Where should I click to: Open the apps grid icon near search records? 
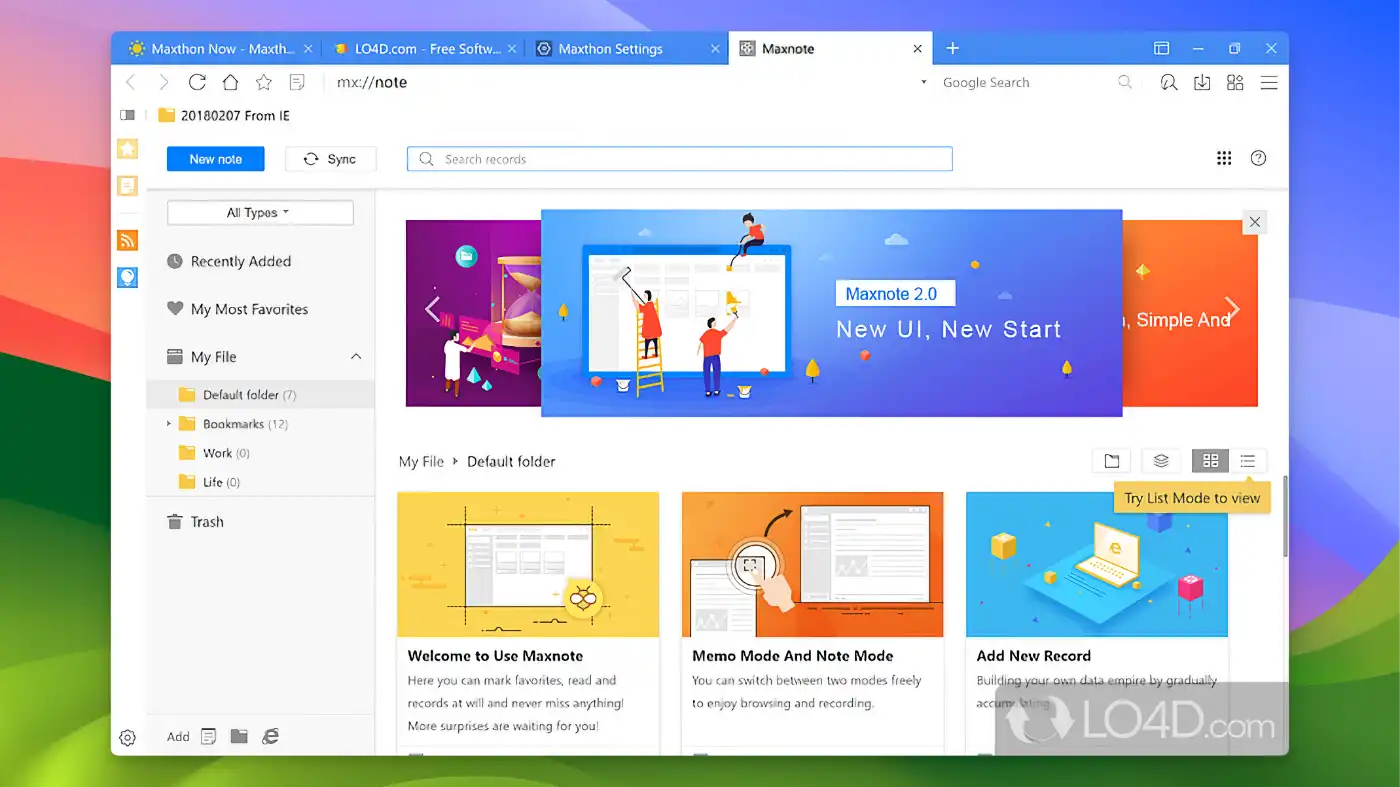(1224, 158)
